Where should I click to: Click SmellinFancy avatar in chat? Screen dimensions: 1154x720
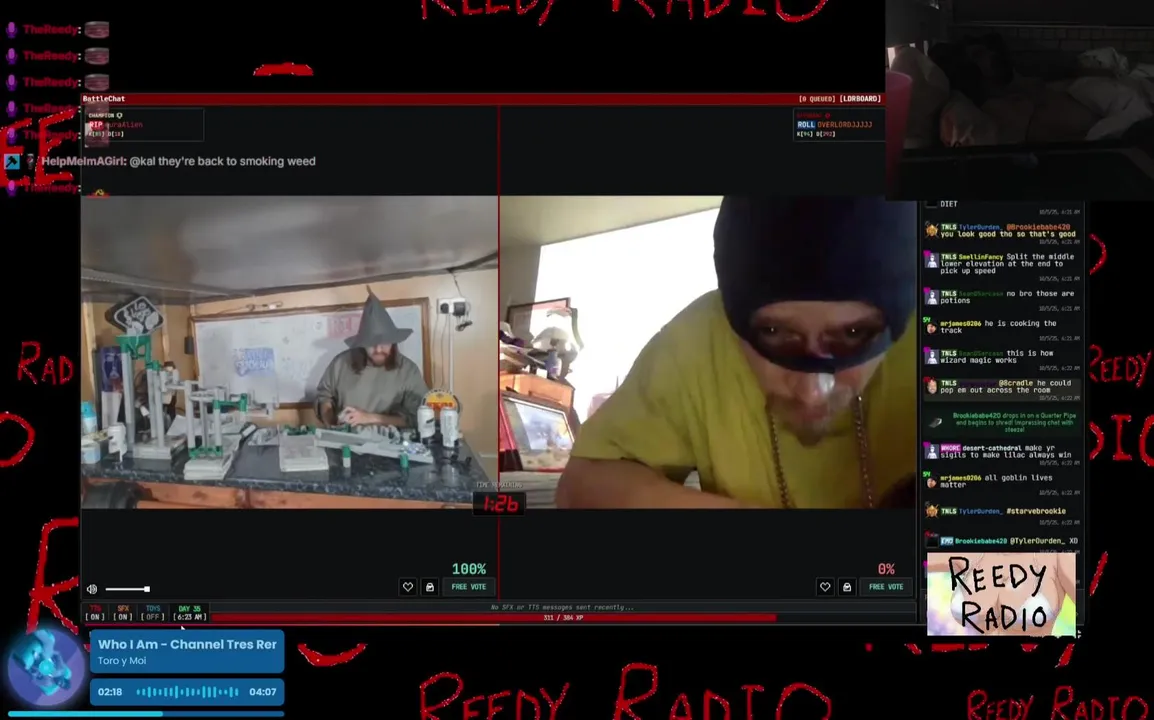932,260
